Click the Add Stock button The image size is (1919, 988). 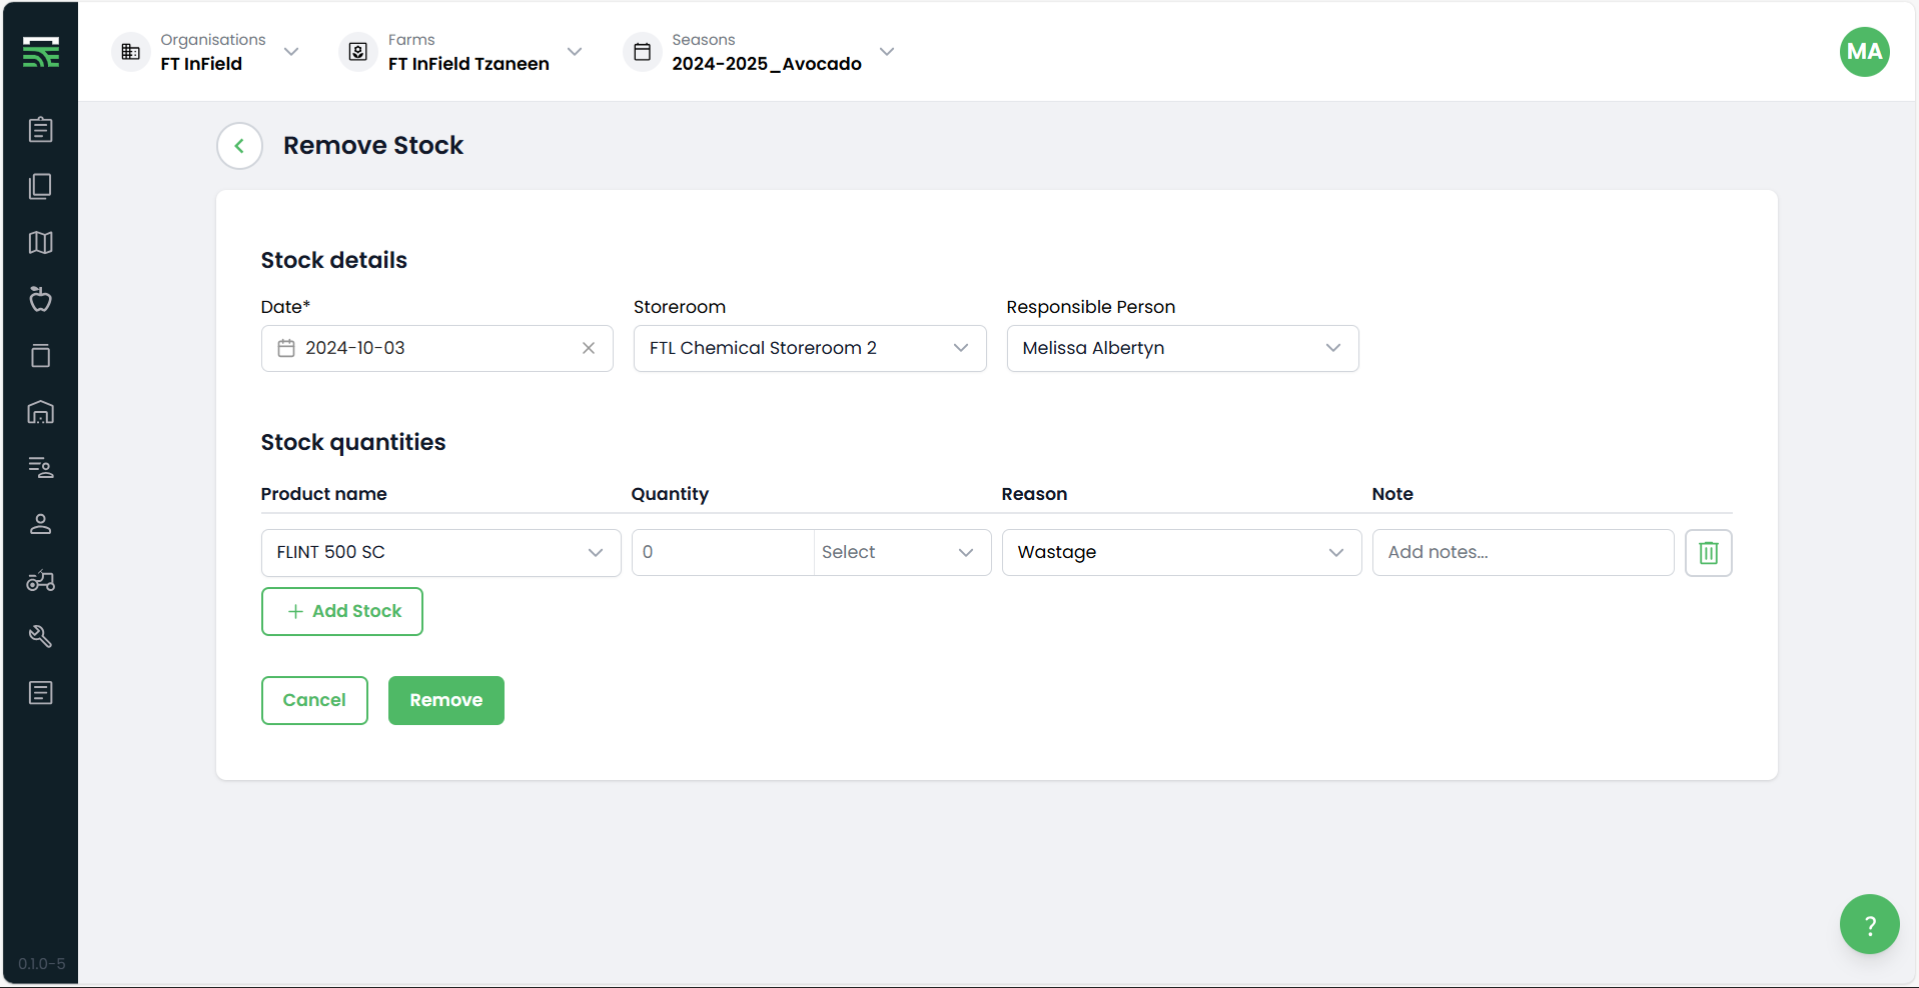(342, 611)
